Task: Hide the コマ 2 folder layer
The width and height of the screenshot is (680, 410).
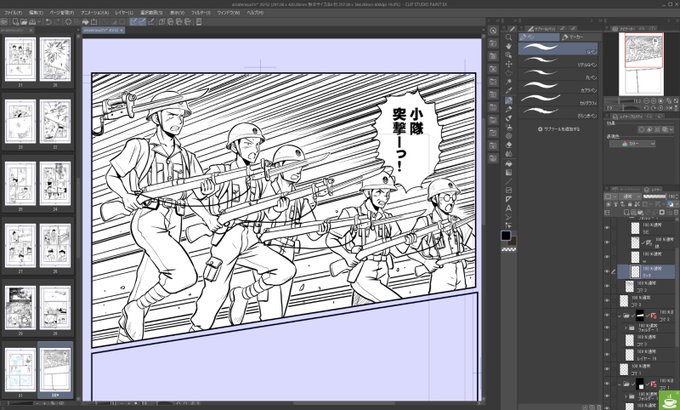Action: (607, 315)
